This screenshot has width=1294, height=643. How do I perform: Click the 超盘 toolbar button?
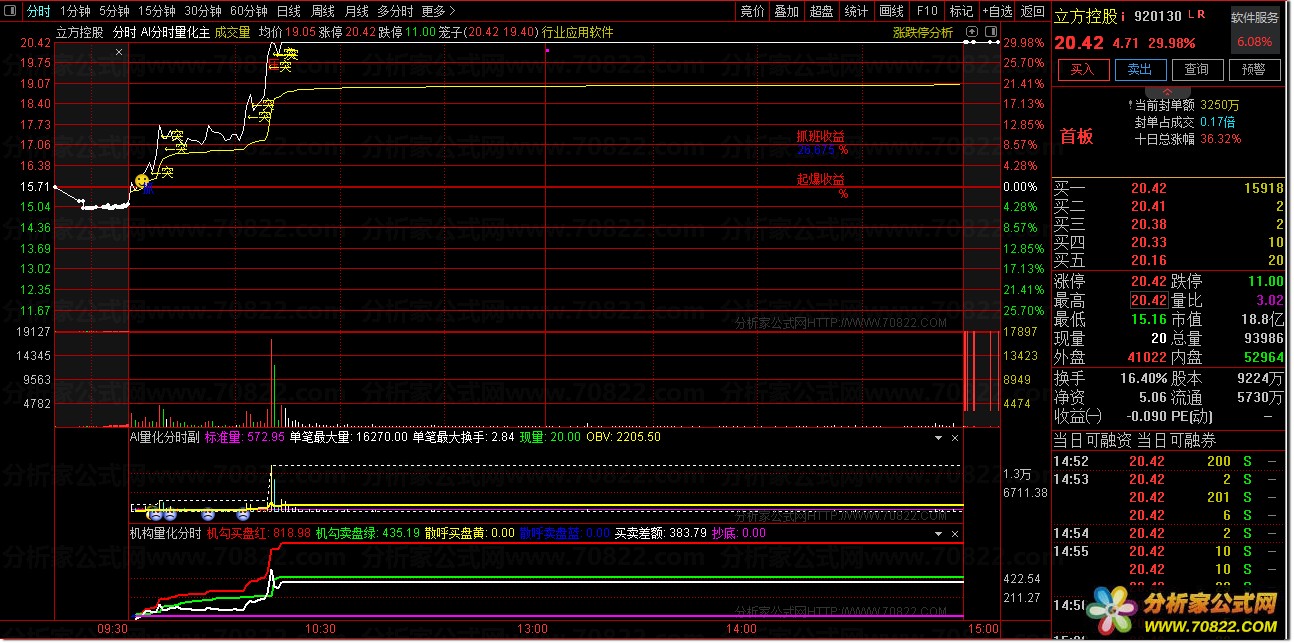click(822, 11)
